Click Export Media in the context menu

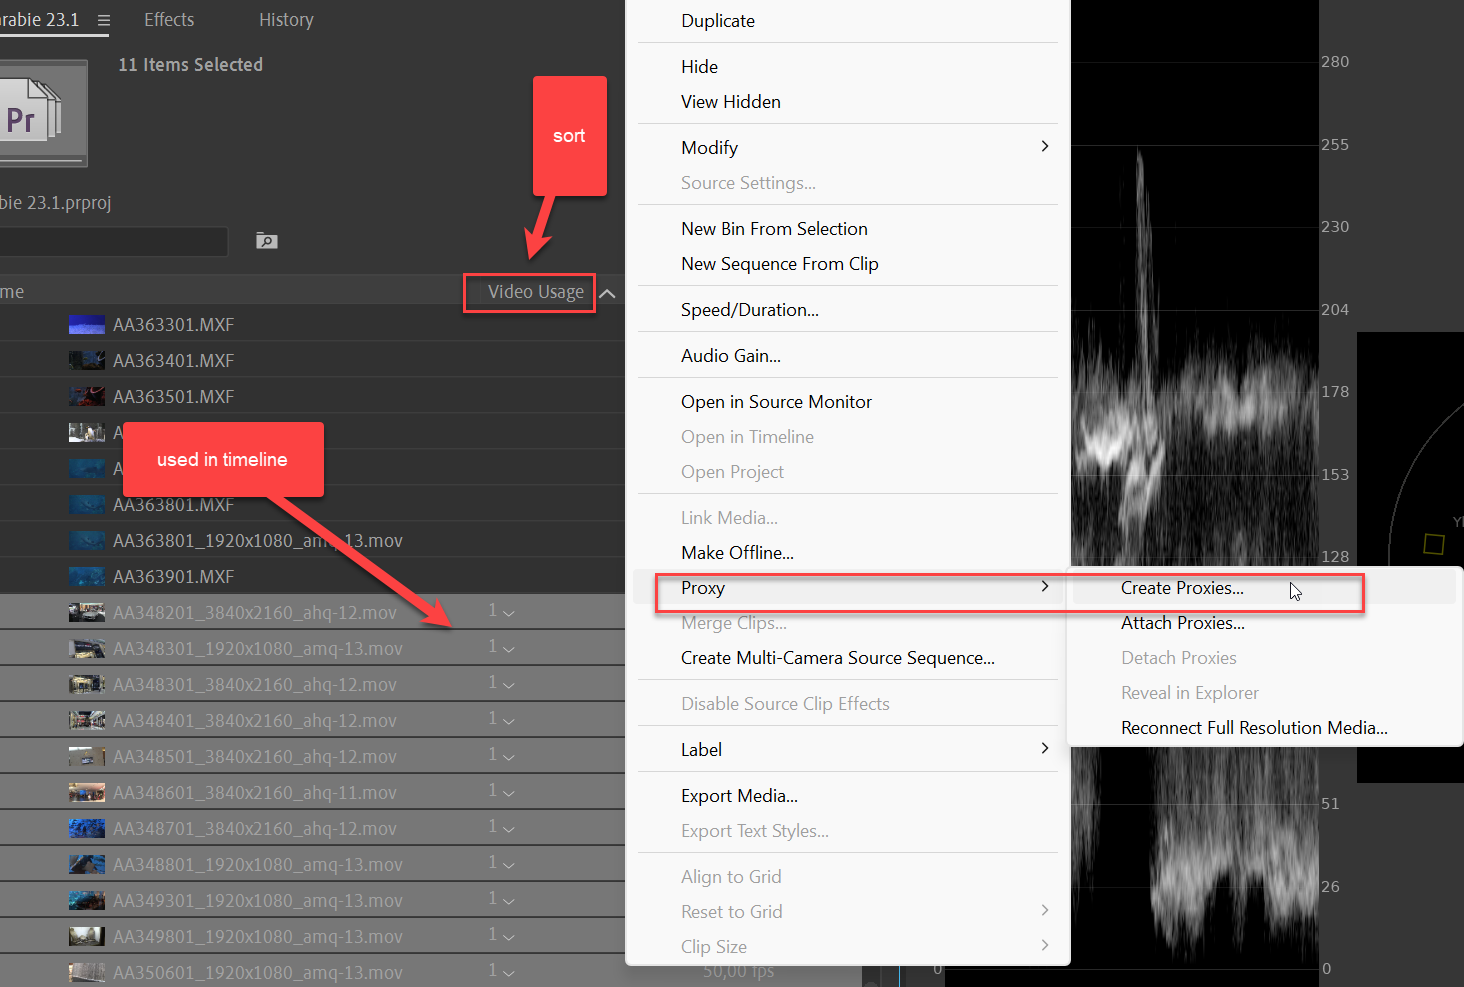[x=739, y=795]
